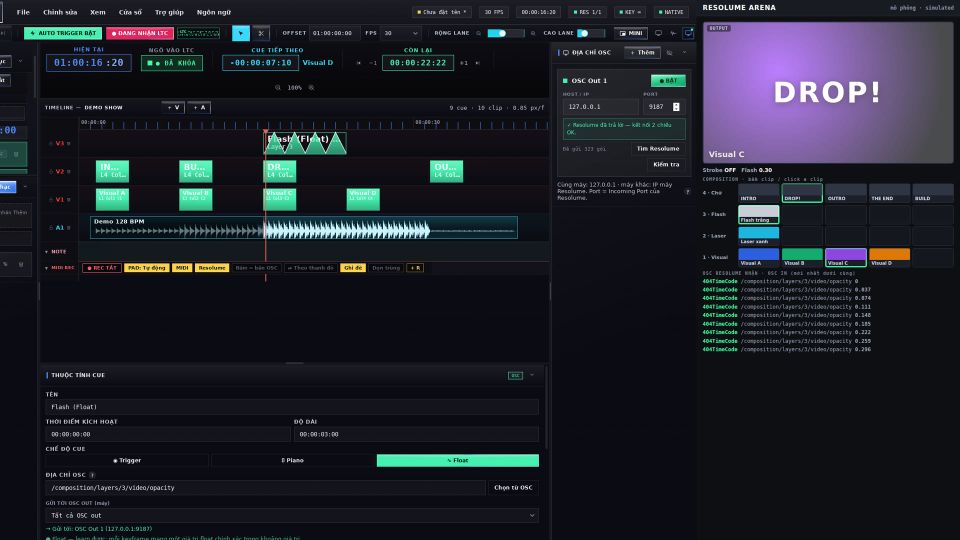The width and height of the screenshot is (960, 540).
Task: Select Float cue mode
Action: (457, 460)
